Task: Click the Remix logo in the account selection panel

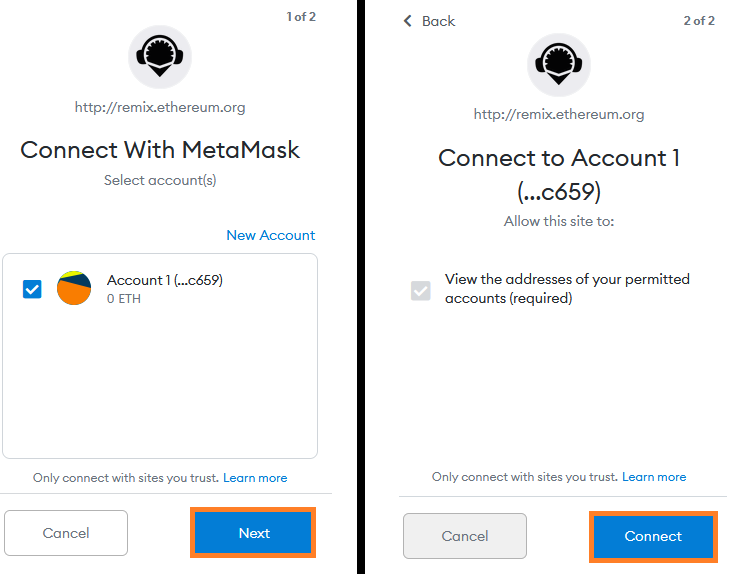Action: 160,56
